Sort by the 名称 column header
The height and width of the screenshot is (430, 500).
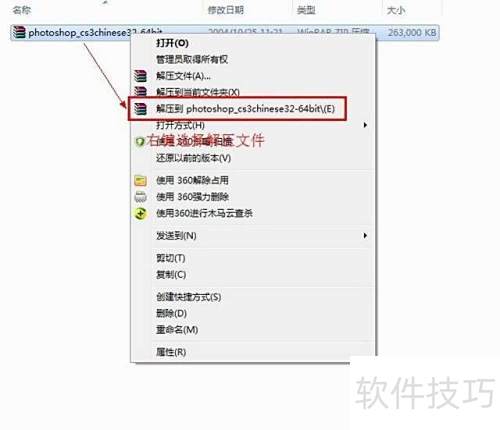tap(22, 10)
